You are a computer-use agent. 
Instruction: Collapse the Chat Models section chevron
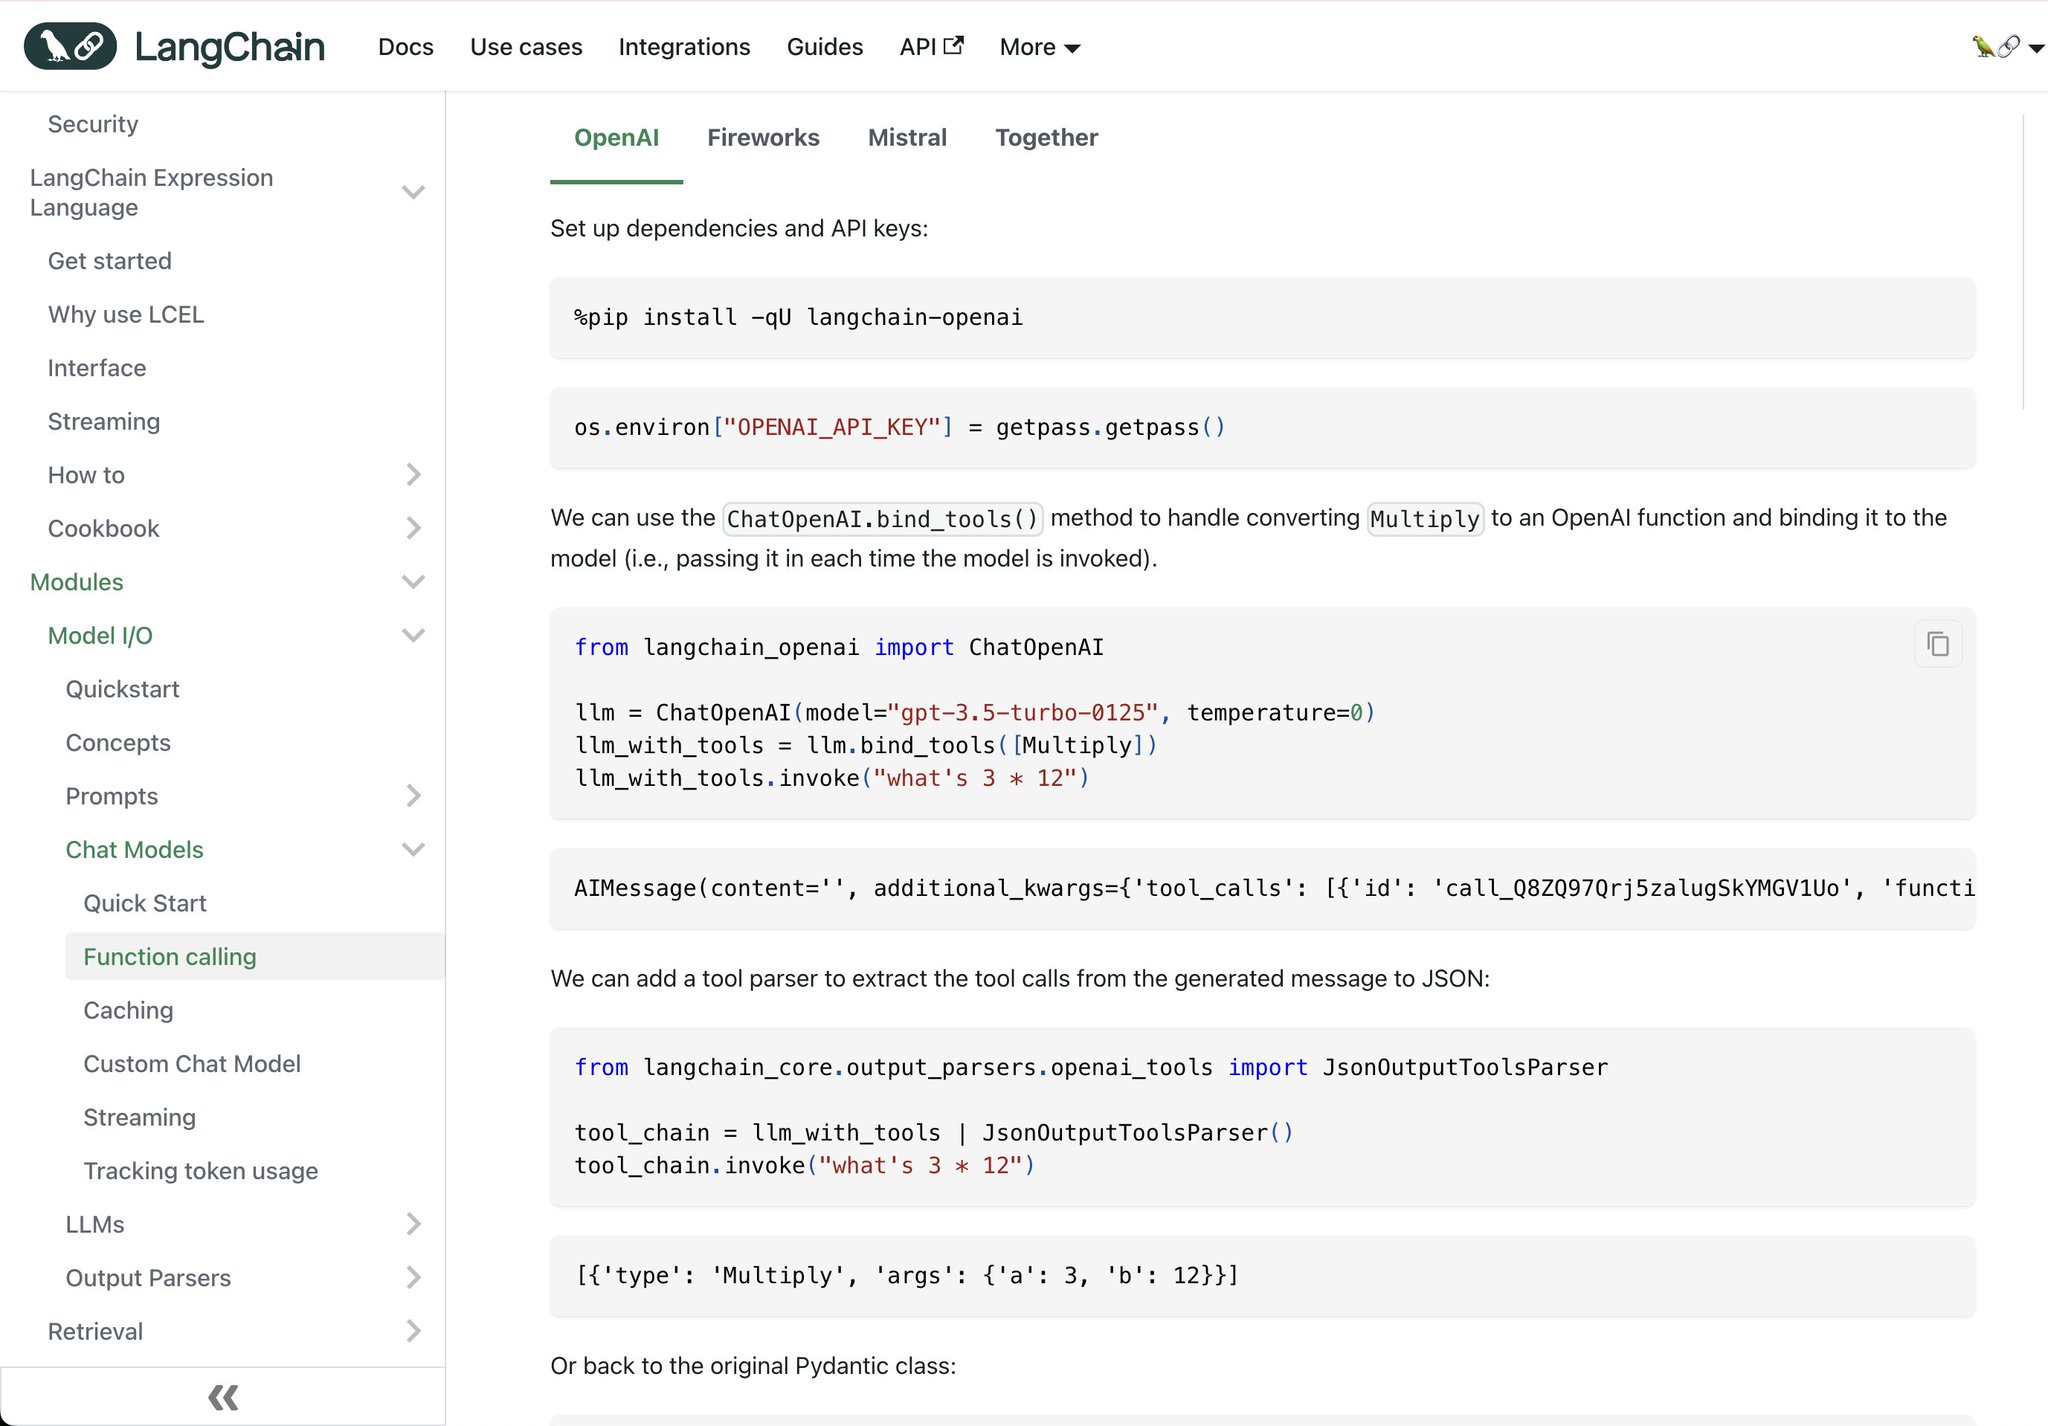[x=413, y=850]
